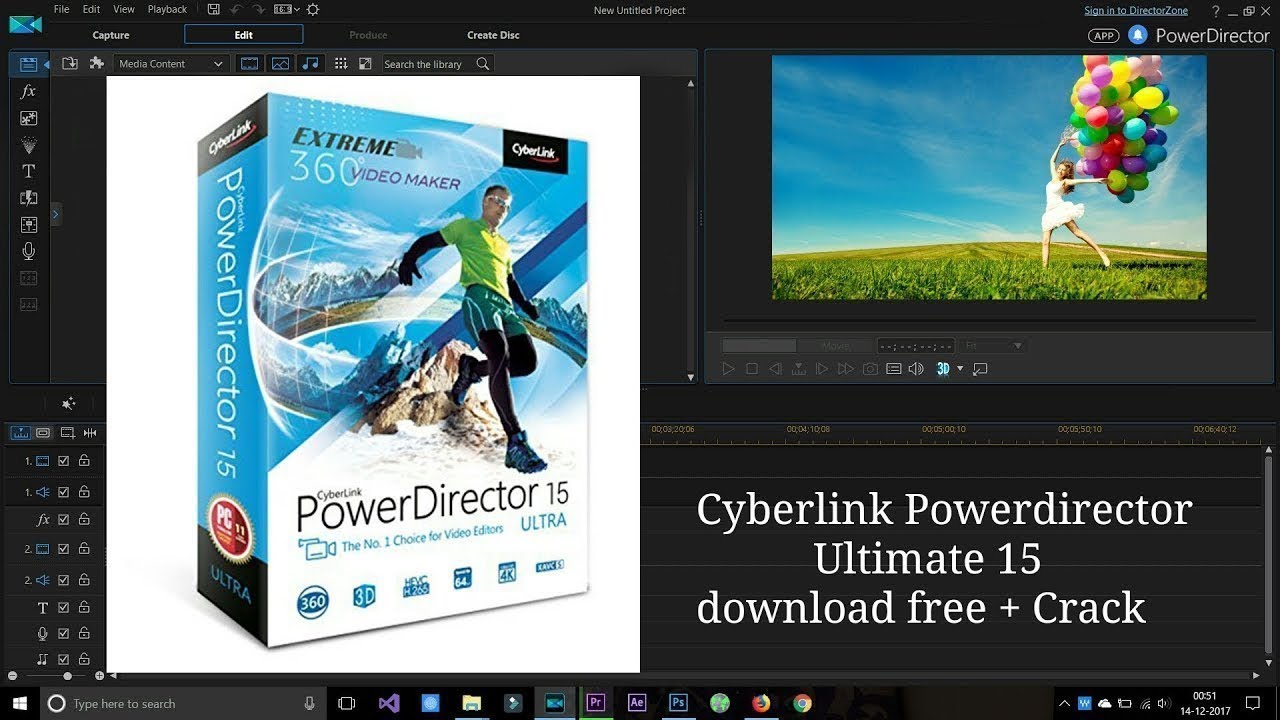Expand the library panel side arrow

tap(56, 214)
